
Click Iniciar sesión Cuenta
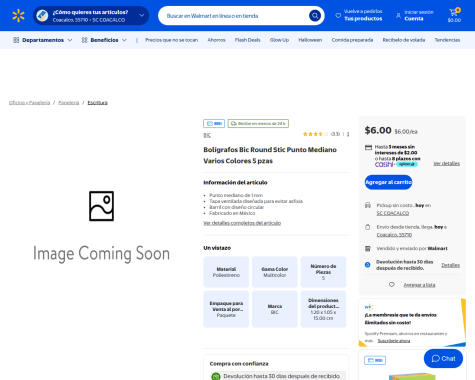pos(415,15)
